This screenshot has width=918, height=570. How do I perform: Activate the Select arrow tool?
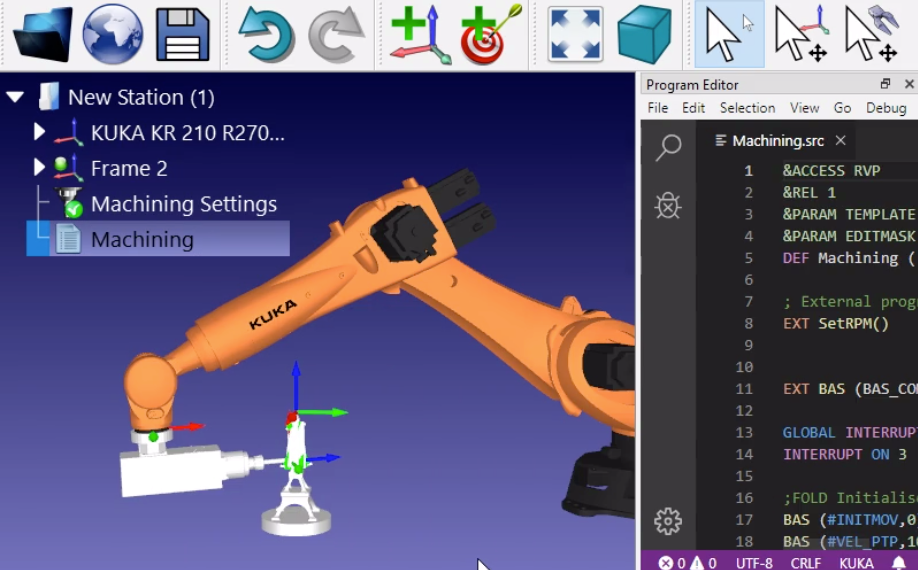coord(729,35)
